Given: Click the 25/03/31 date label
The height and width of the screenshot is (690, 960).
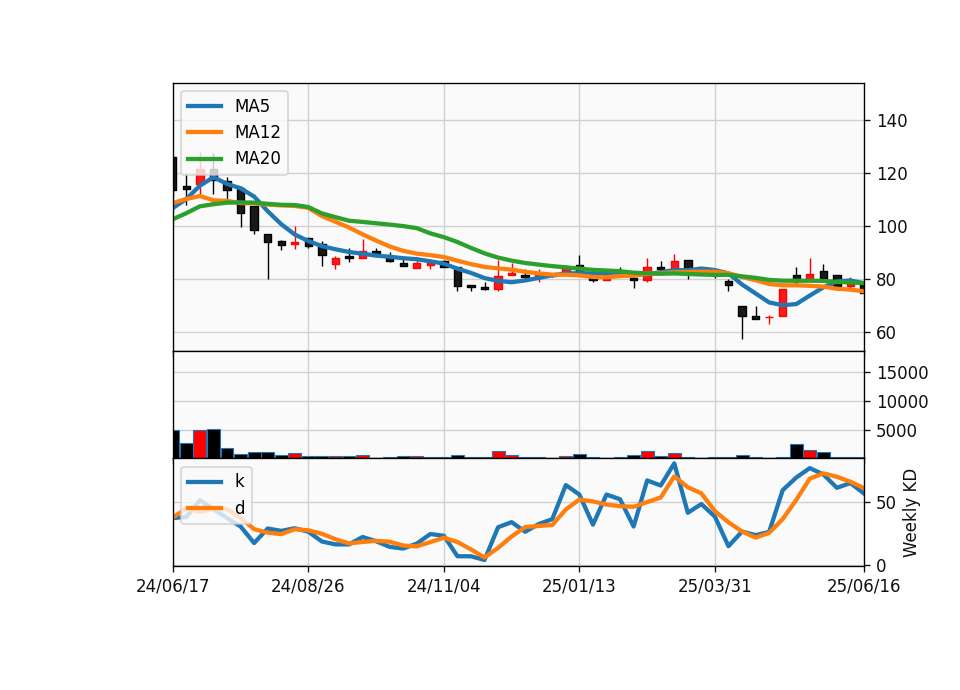Looking at the screenshot, I should pos(714,586).
